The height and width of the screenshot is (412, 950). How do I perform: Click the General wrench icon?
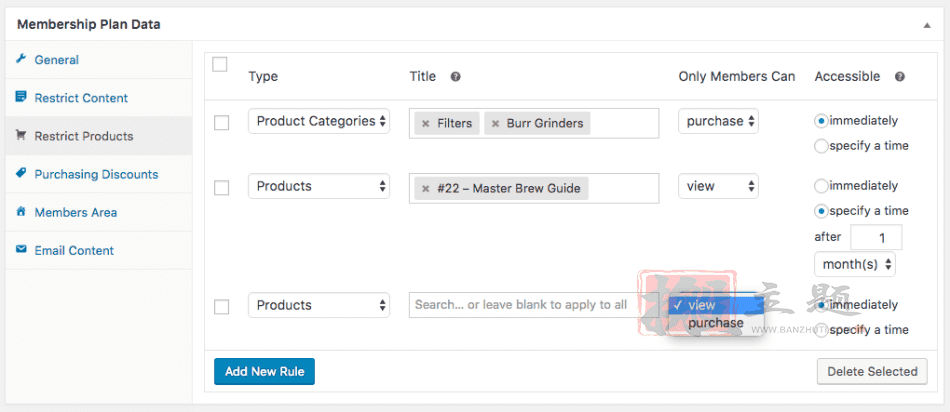(21, 59)
